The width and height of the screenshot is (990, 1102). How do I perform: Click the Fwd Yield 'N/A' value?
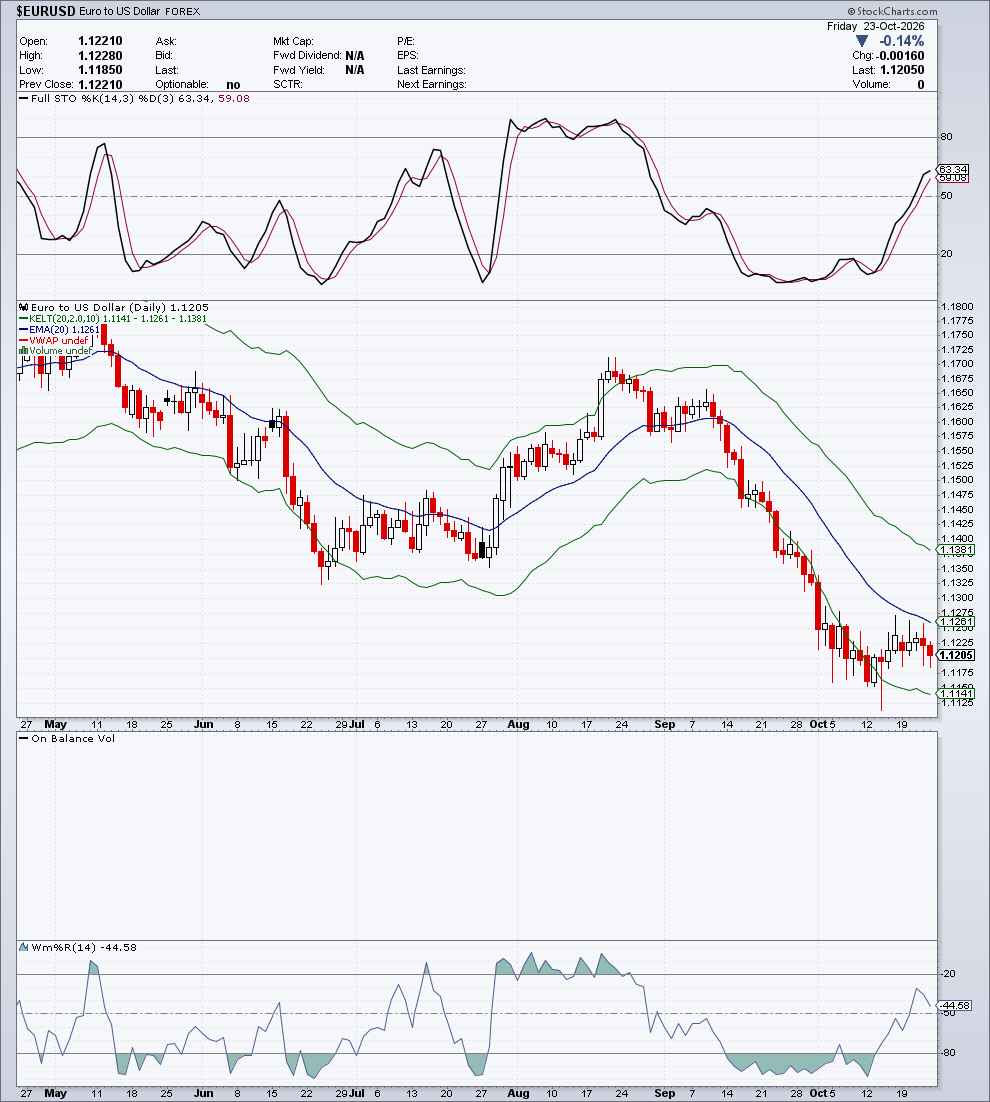coord(355,70)
